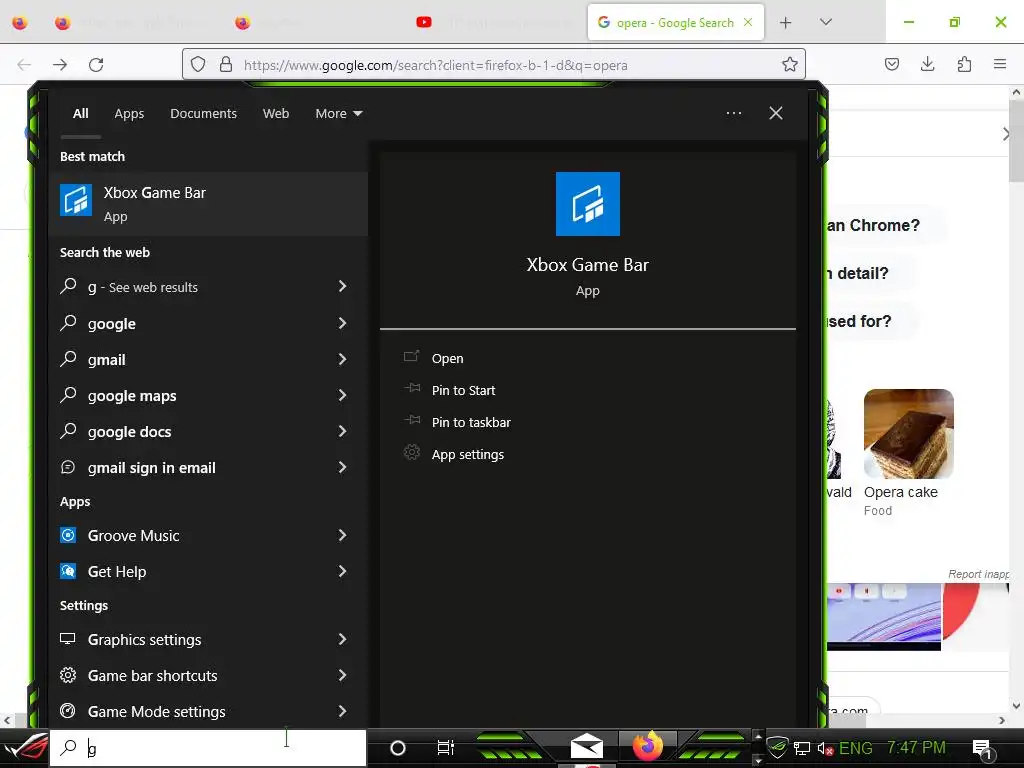The height and width of the screenshot is (768, 1024).
Task: Expand the google maps suggestion arrow
Action: coord(342,394)
